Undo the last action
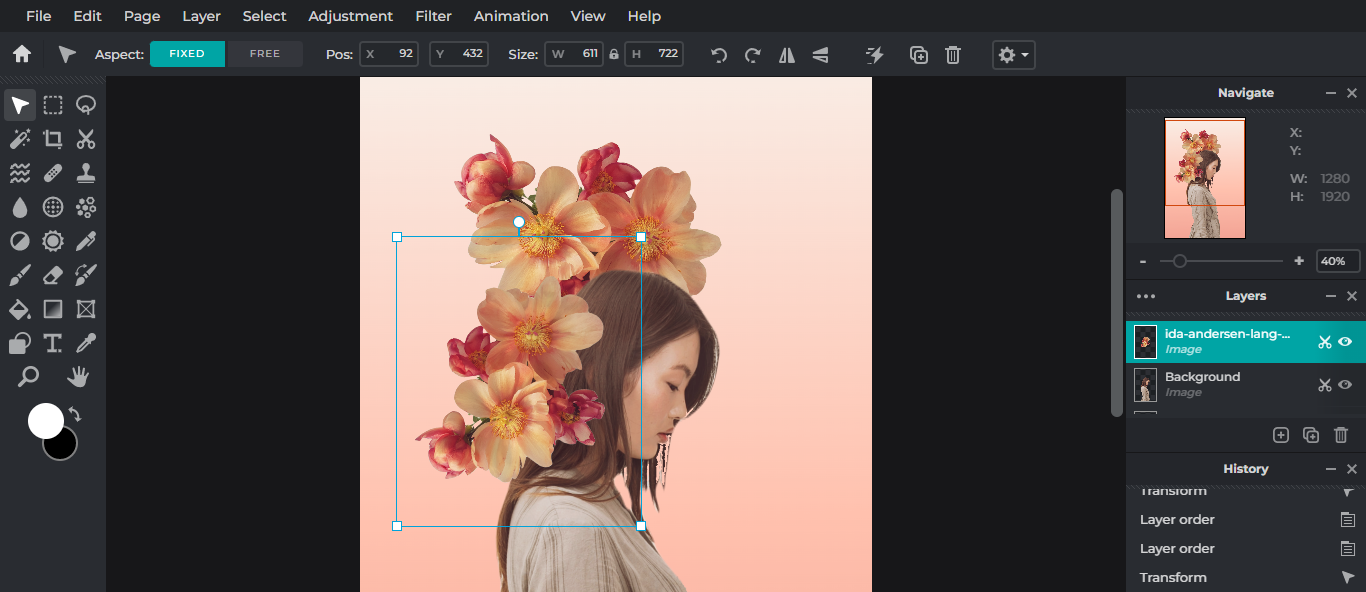Viewport: 1366px width, 592px height. pyautogui.click(x=718, y=55)
